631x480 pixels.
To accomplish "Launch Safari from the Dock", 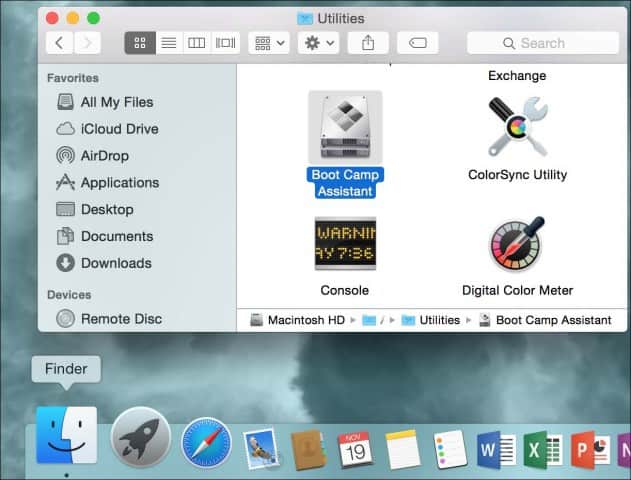I will click(206, 443).
